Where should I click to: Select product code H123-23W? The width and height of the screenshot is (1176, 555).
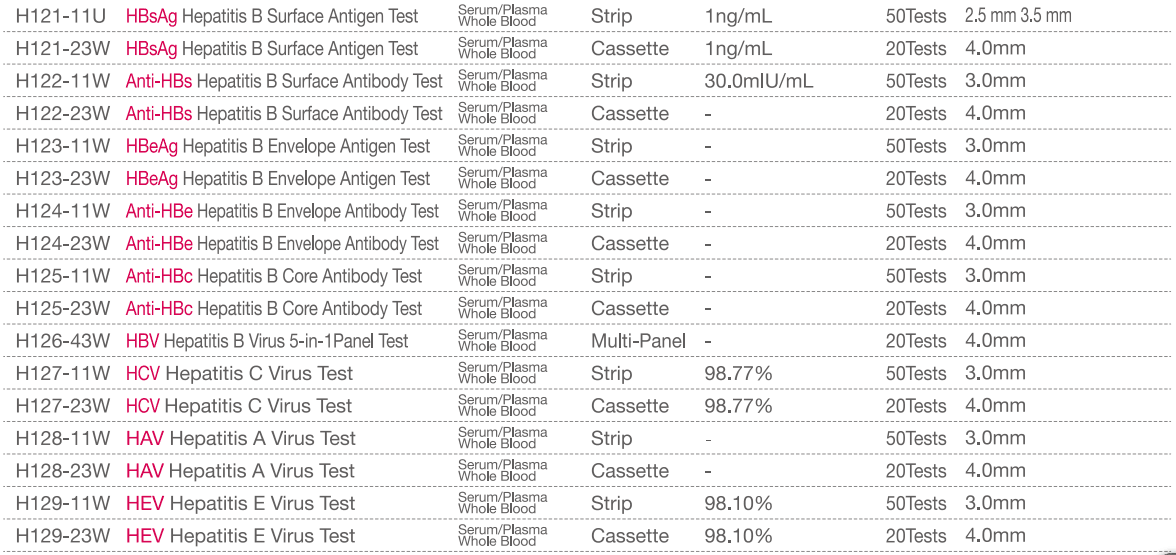tap(63, 179)
